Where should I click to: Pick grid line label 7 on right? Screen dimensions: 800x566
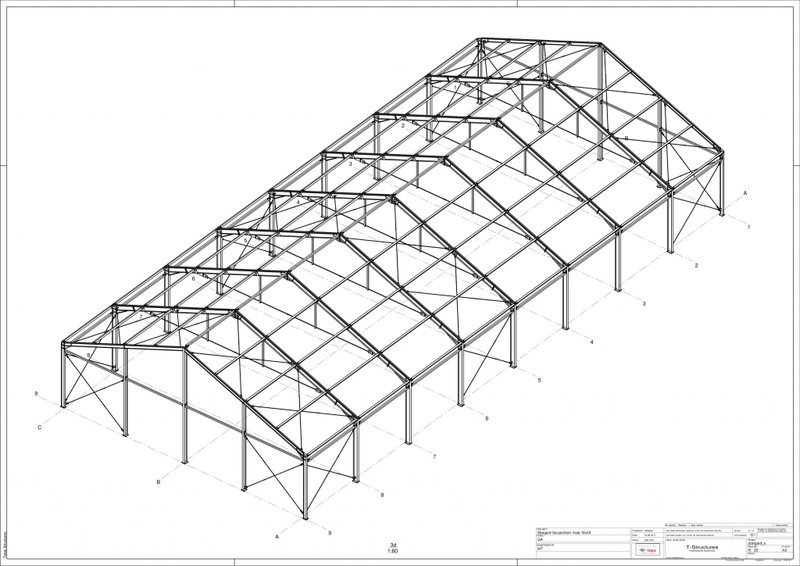coord(434,457)
